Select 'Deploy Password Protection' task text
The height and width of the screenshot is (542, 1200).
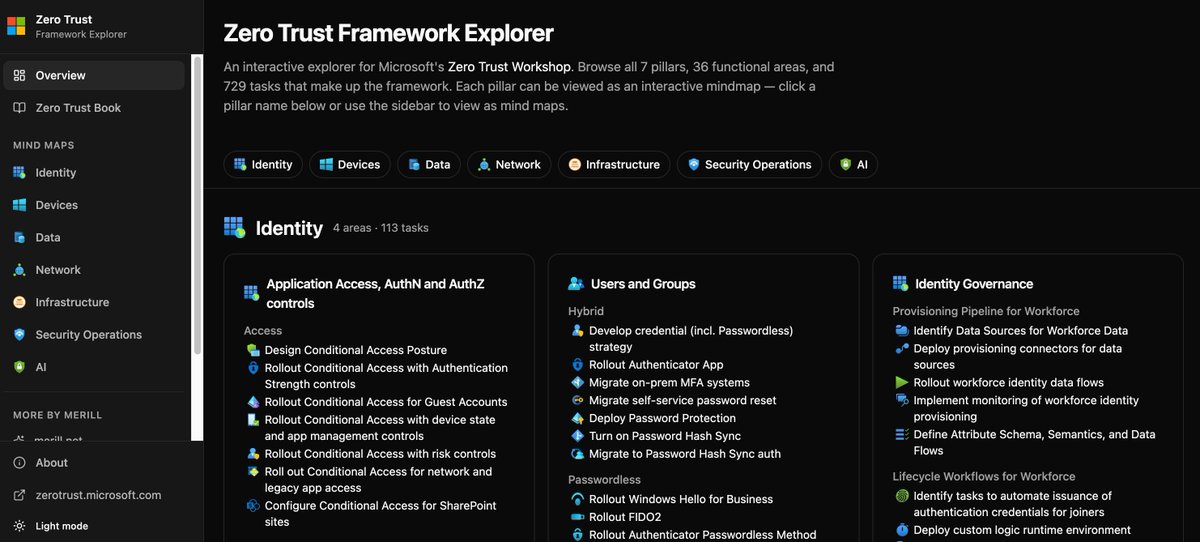click(x=662, y=418)
